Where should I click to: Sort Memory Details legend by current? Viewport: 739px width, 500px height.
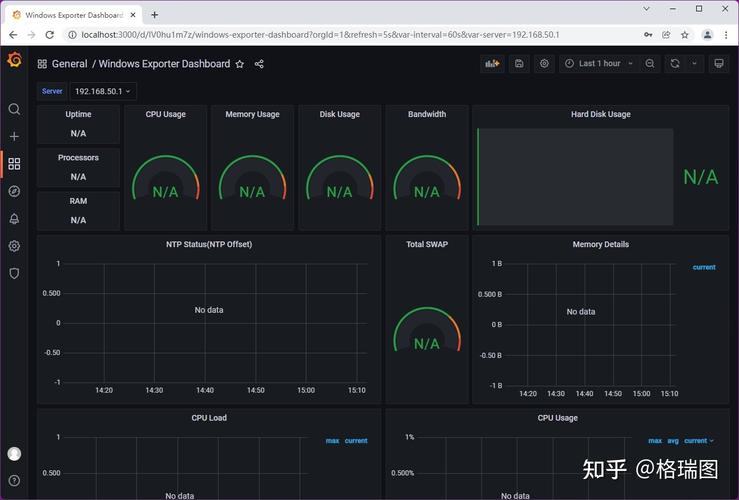[x=704, y=267]
